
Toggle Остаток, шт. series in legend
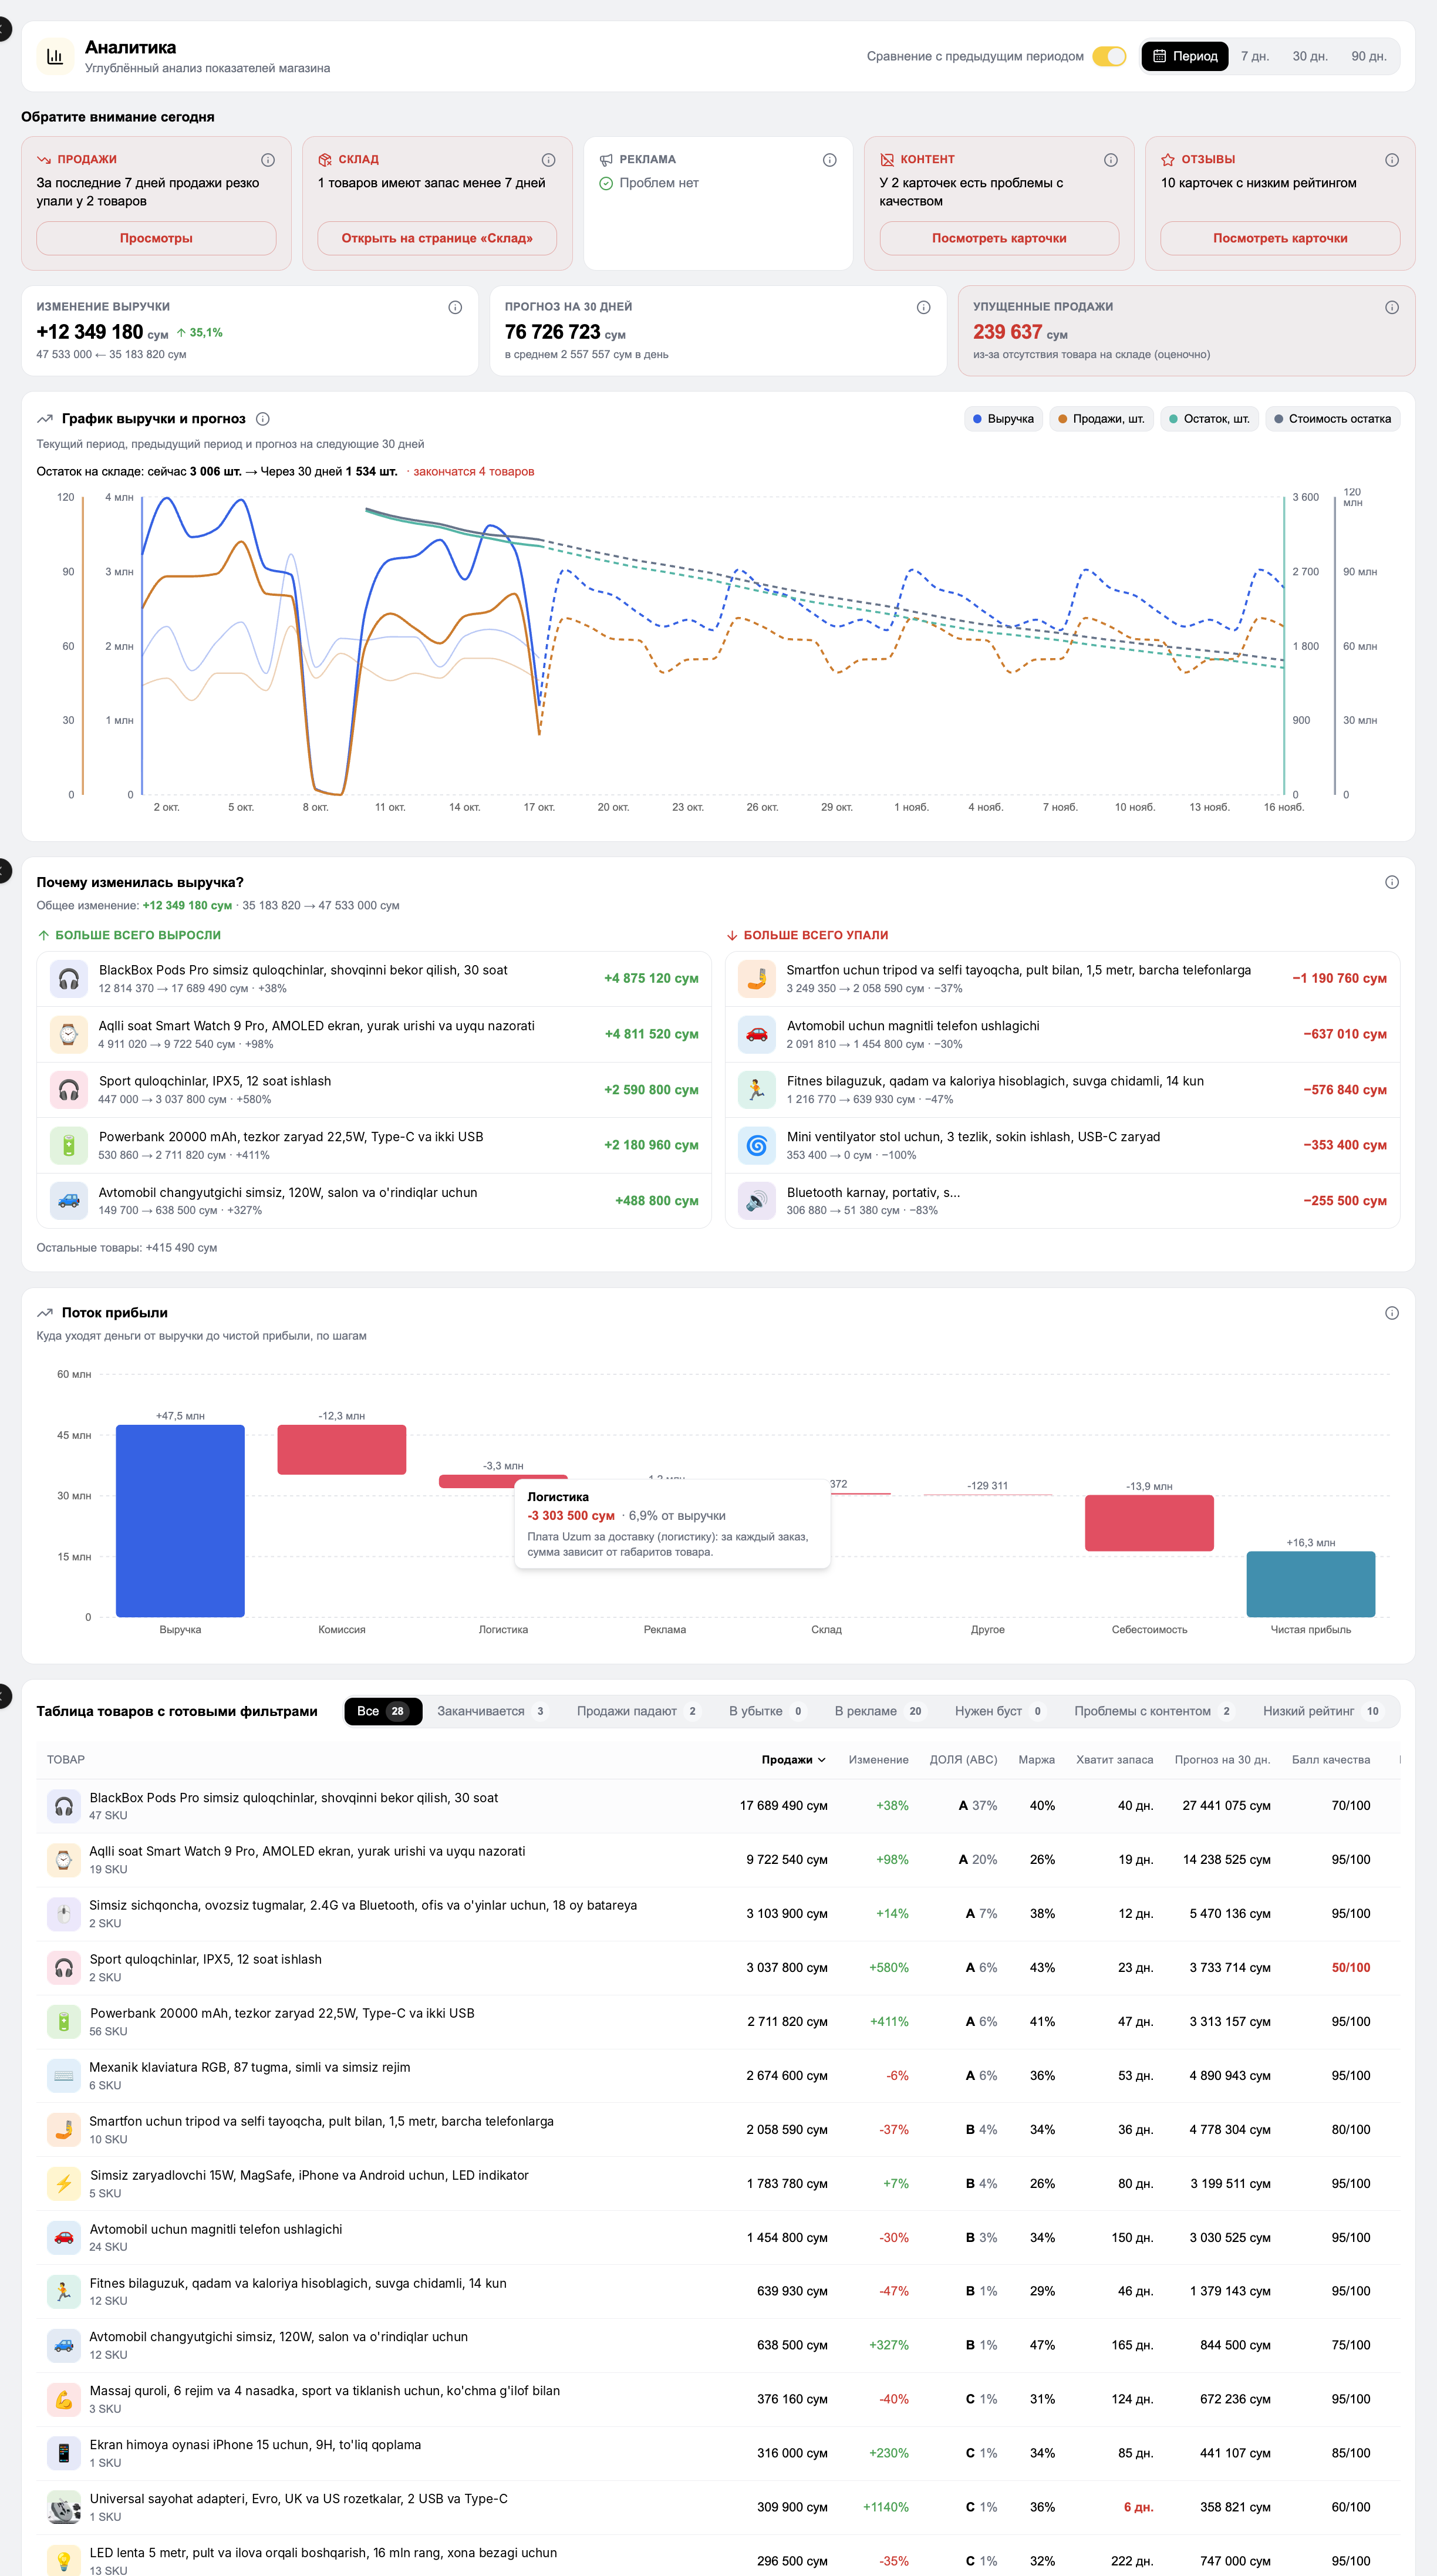(x=1209, y=419)
